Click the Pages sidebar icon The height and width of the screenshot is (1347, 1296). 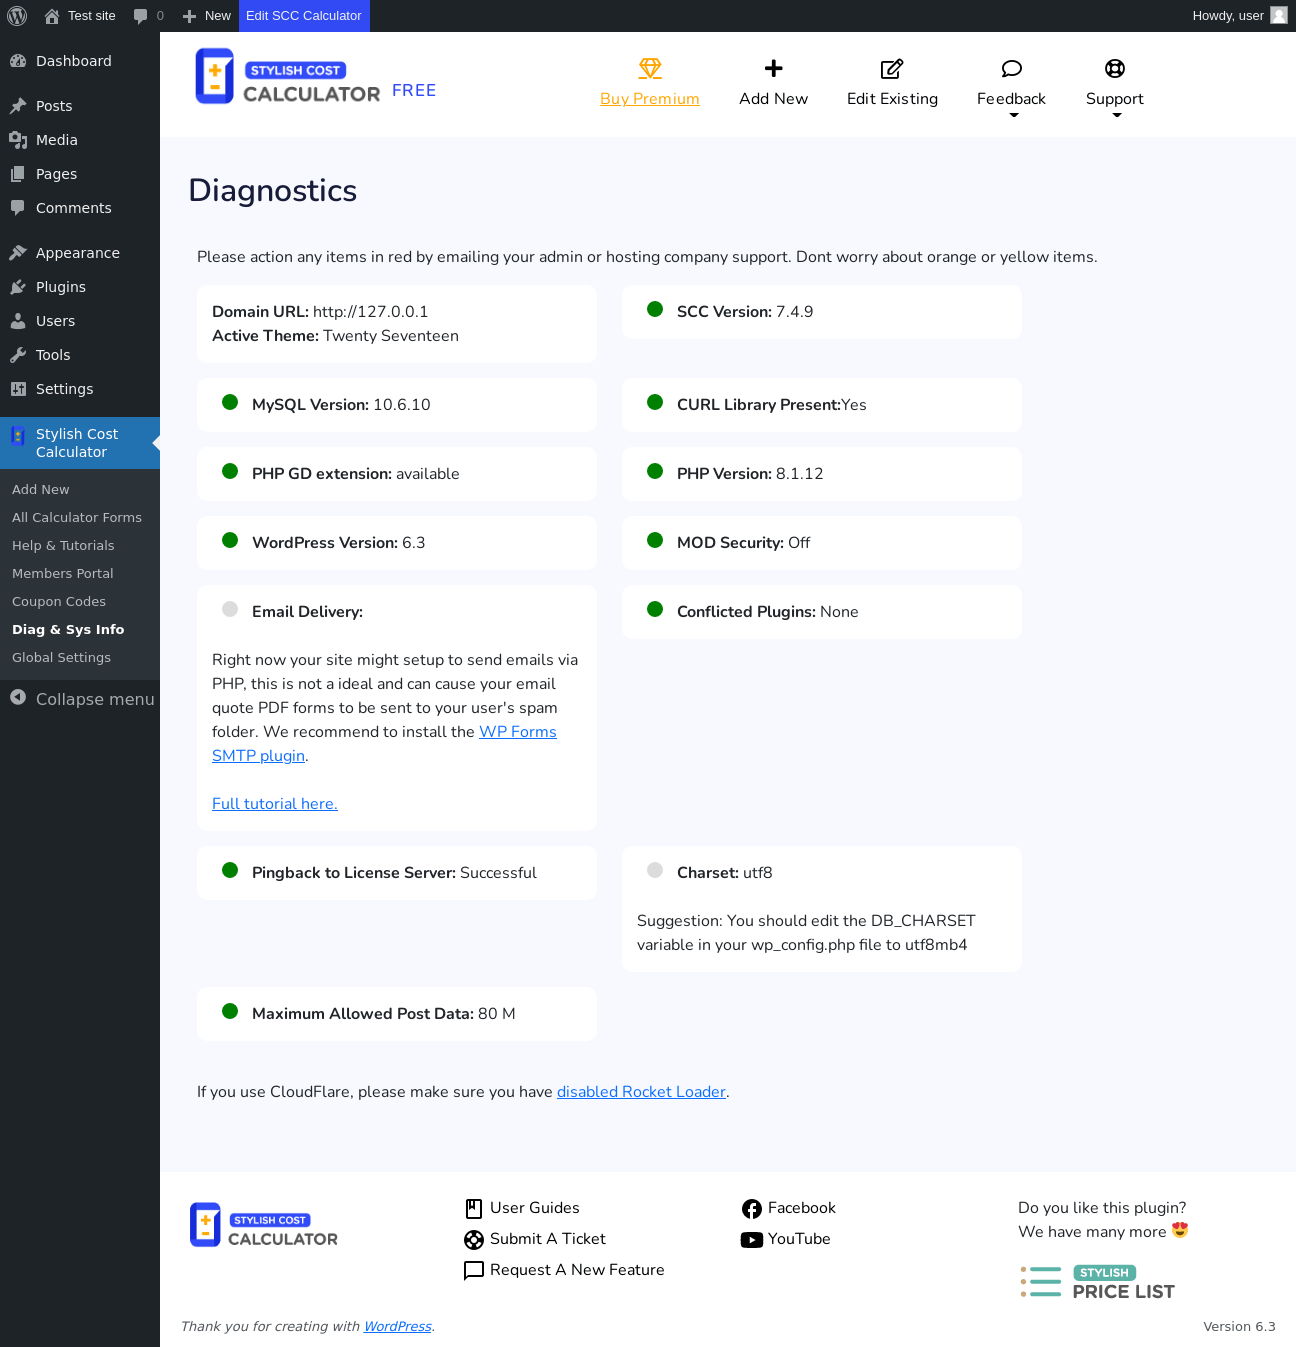pos(18,174)
